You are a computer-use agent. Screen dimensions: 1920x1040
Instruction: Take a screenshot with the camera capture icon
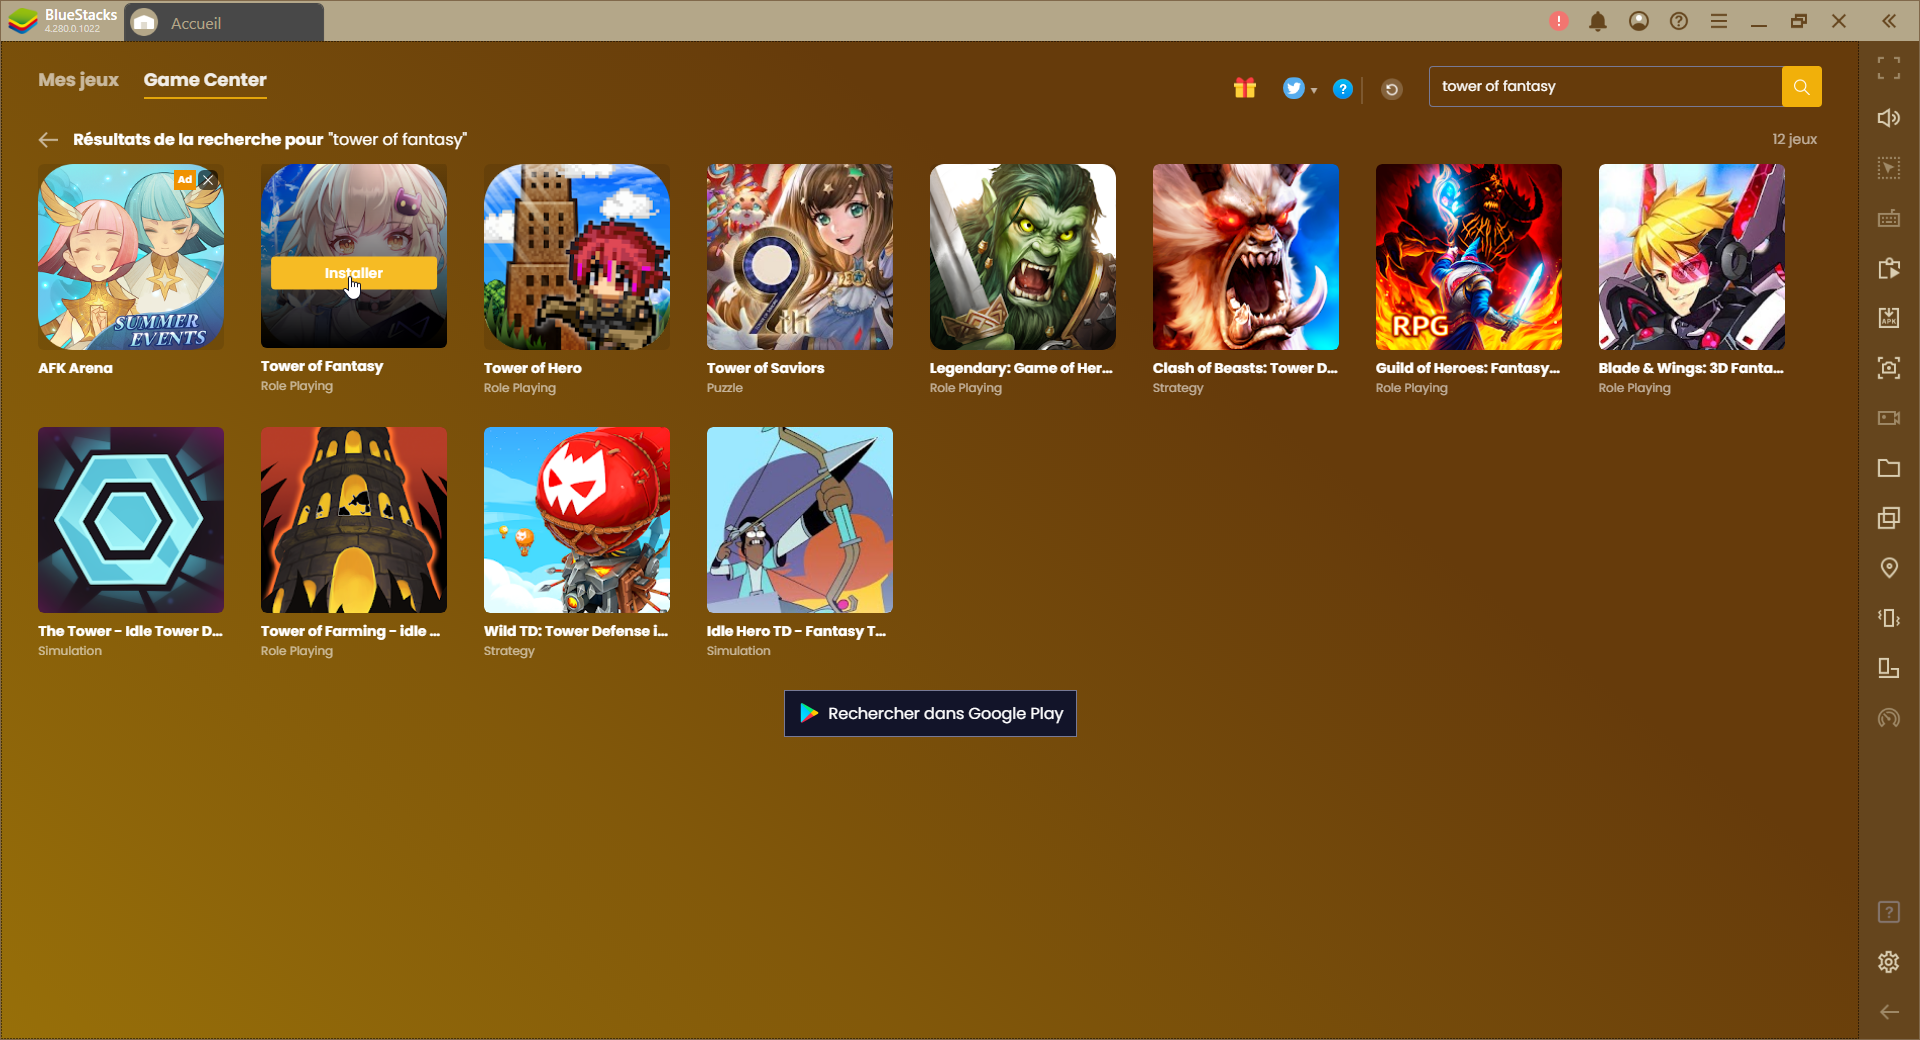tap(1889, 368)
